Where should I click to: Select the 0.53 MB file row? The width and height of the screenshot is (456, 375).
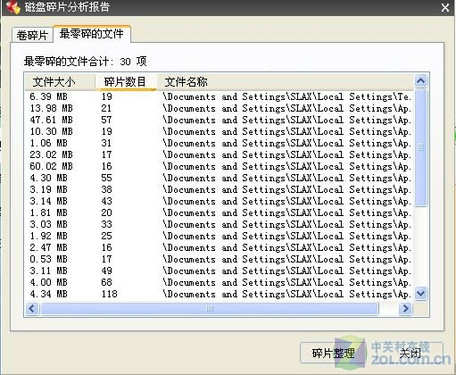(x=219, y=259)
